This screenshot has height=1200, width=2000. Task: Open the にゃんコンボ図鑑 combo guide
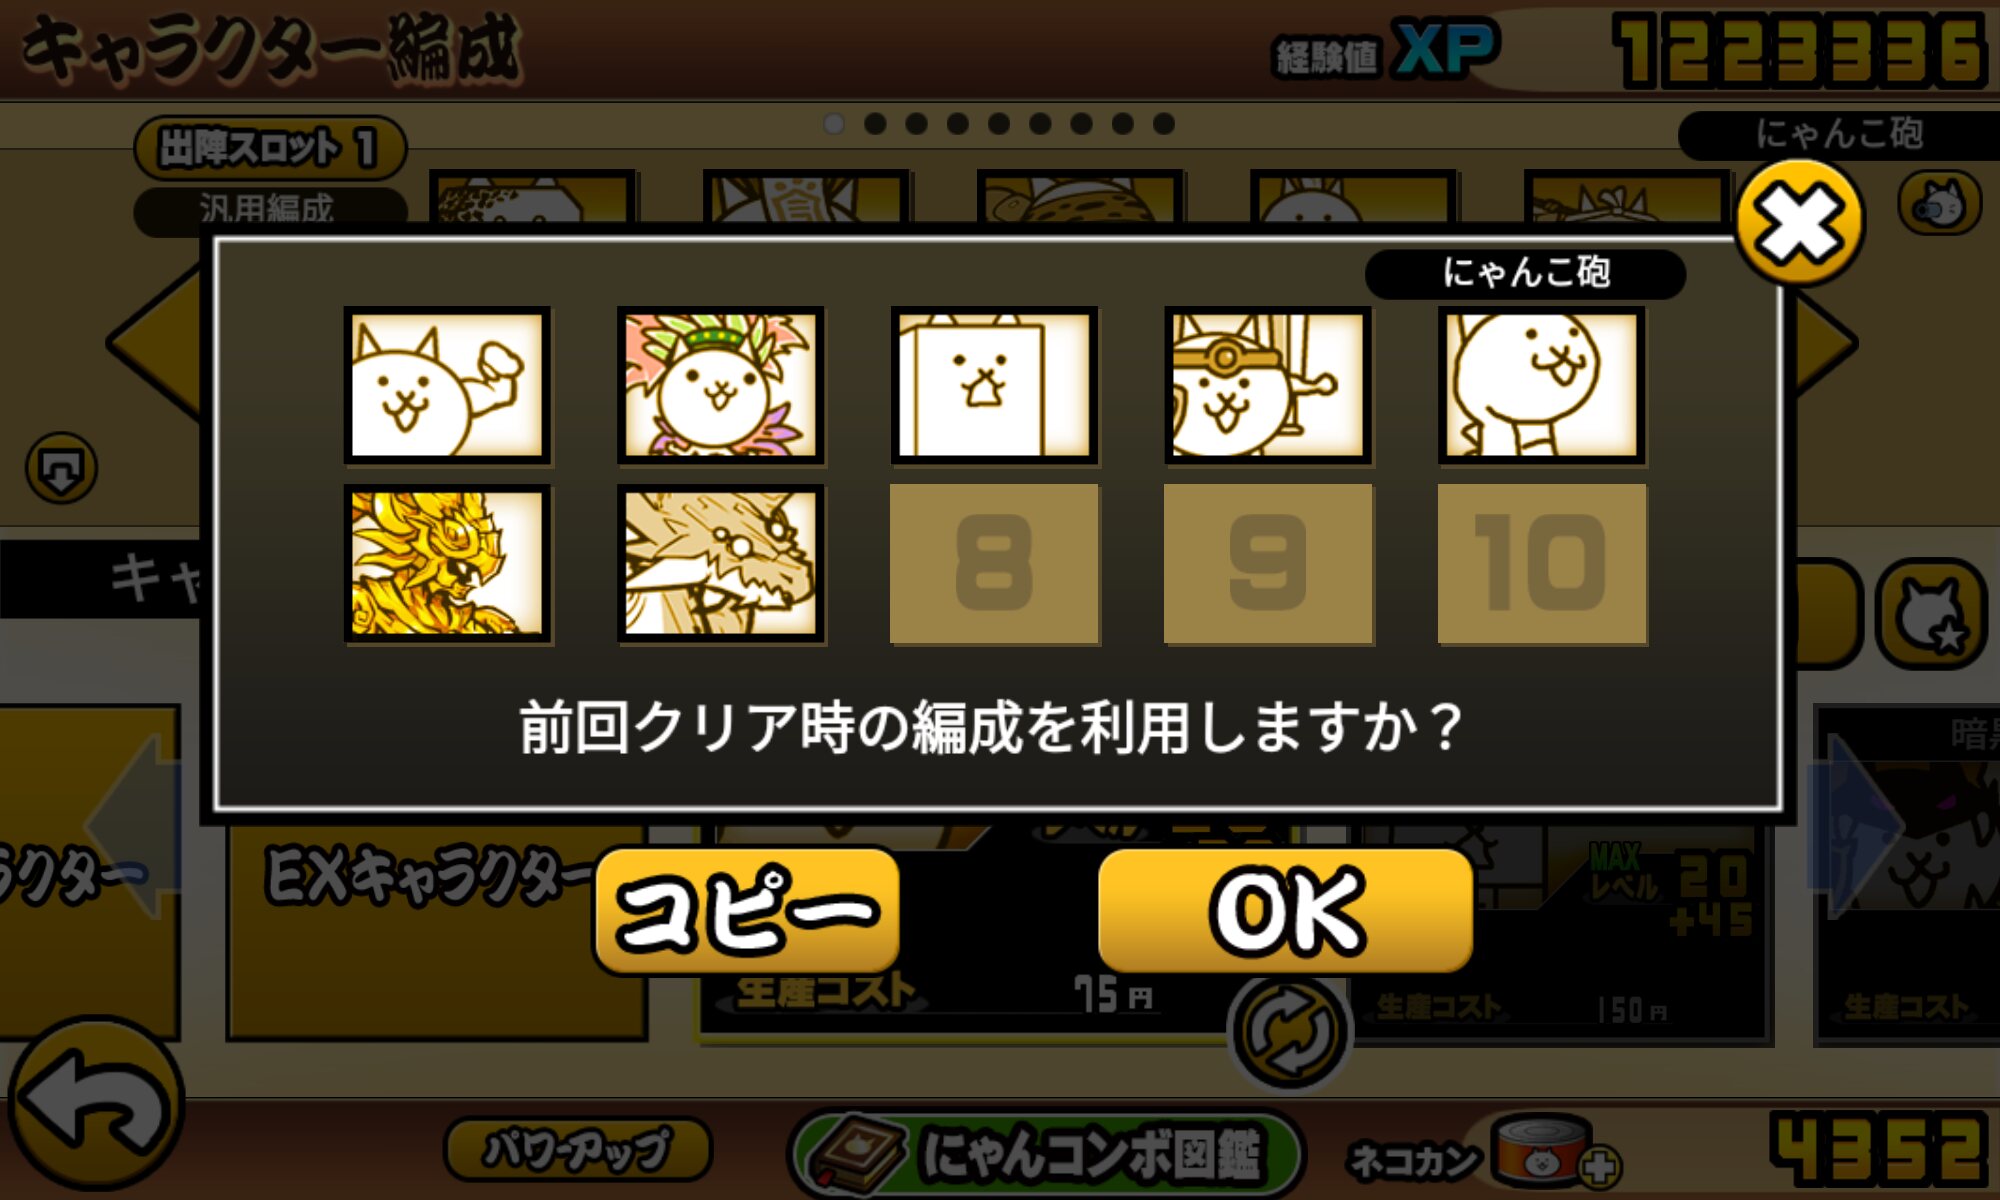coord(1046,1153)
